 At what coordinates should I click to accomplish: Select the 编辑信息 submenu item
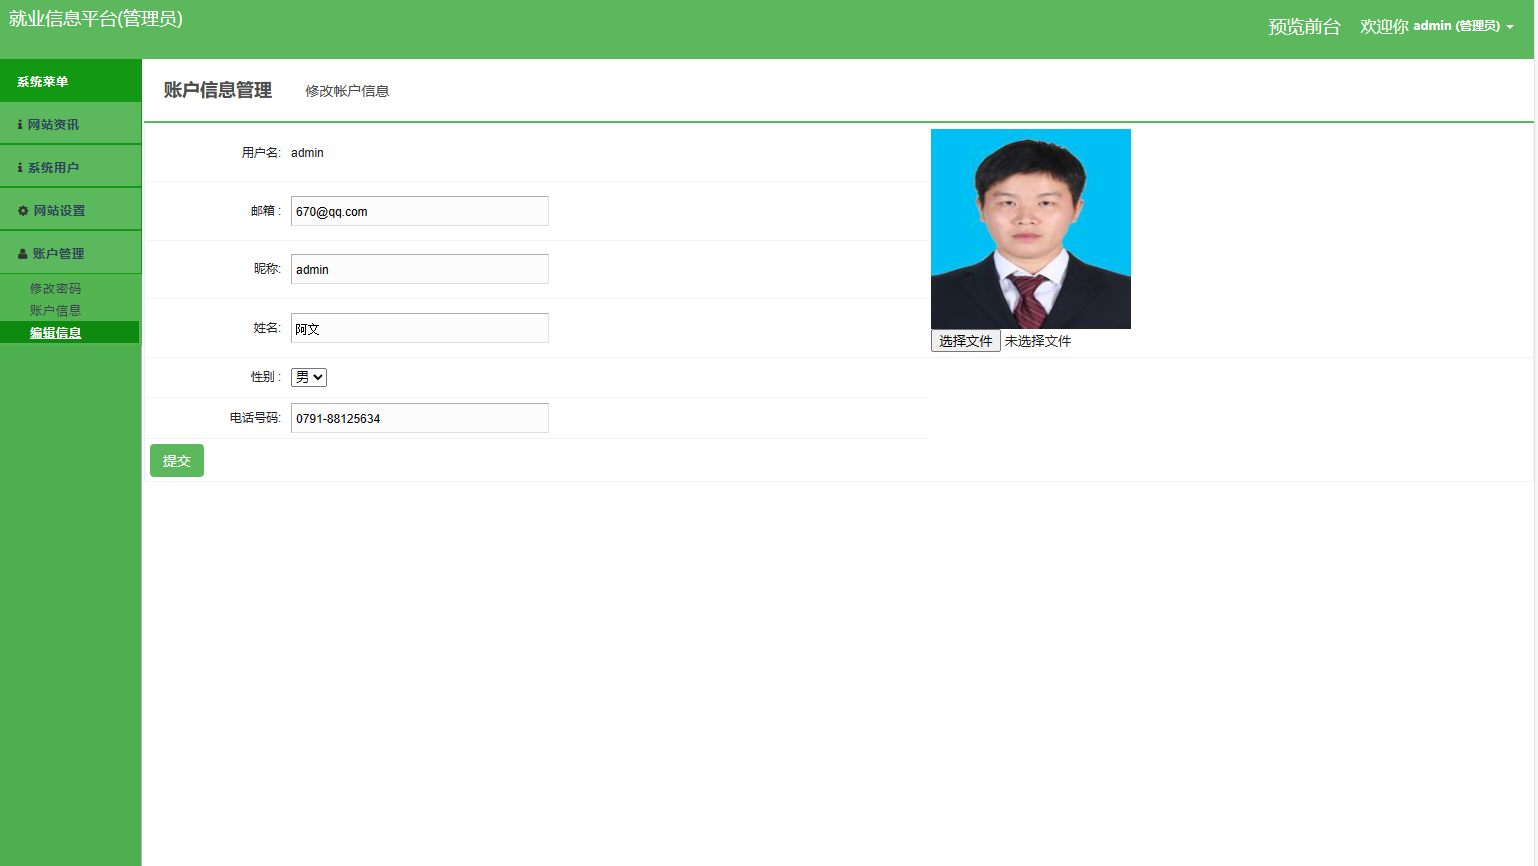[69, 332]
